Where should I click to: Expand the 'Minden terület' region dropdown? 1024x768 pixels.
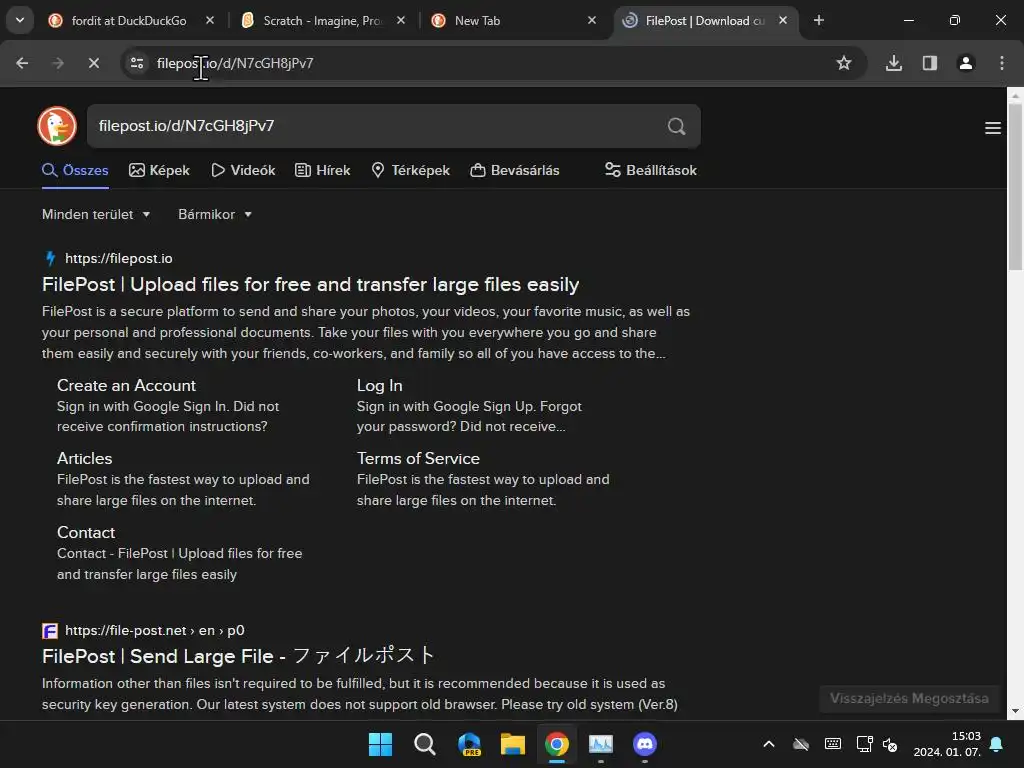pos(96,214)
